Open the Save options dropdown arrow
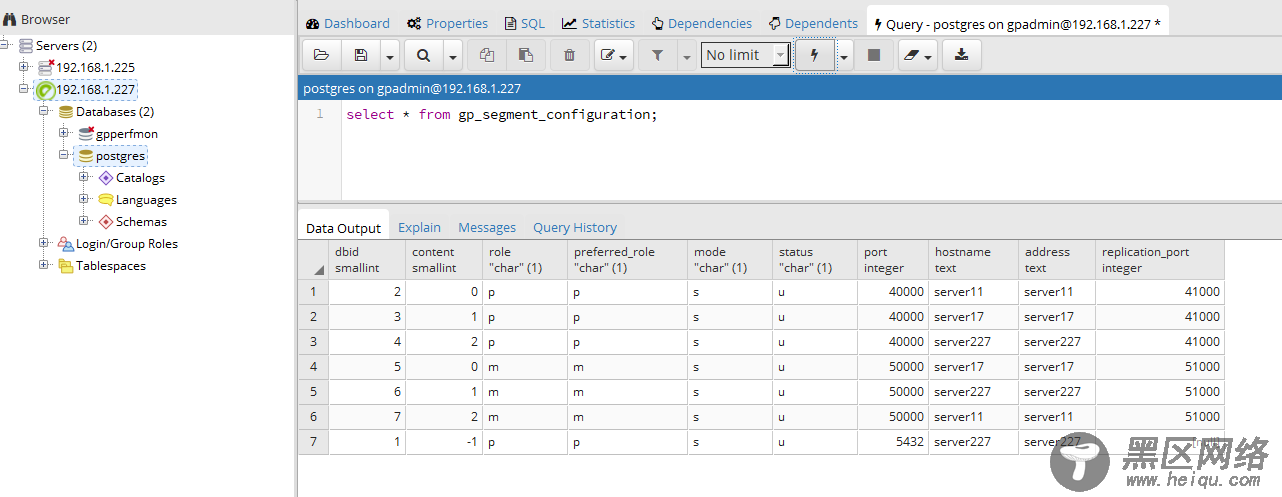1282x497 pixels. (x=389, y=55)
